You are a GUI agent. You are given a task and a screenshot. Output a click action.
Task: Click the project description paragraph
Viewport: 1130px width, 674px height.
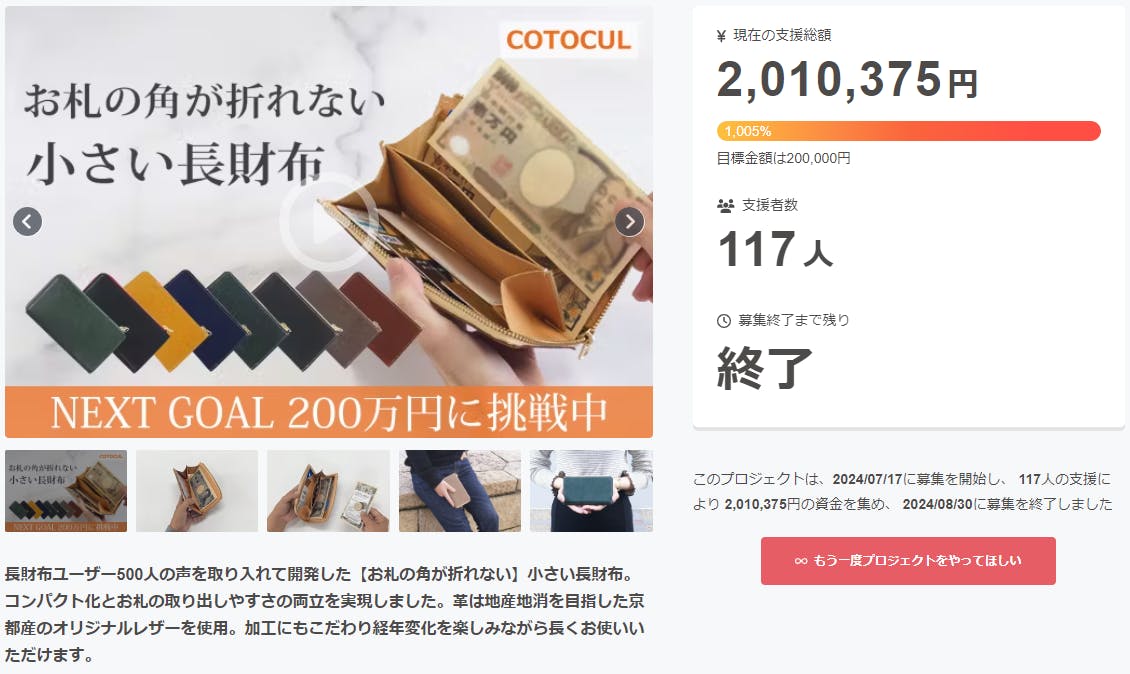point(324,615)
